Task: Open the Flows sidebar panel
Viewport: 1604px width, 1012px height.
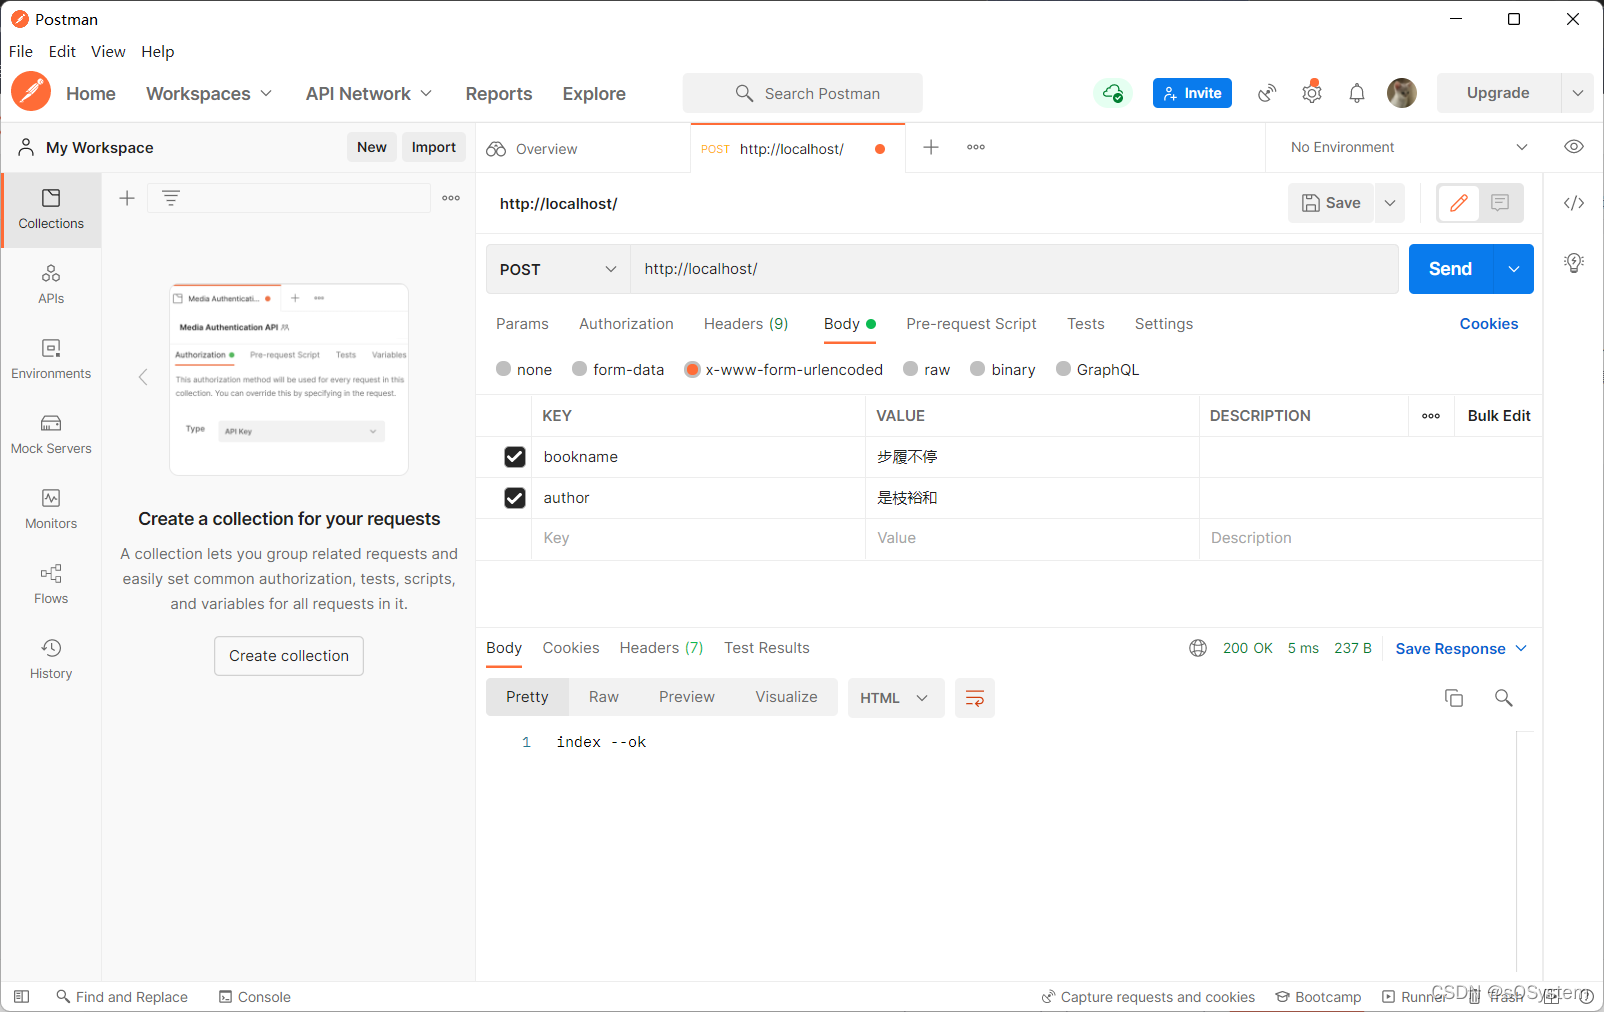Action: pyautogui.click(x=51, y=585)
